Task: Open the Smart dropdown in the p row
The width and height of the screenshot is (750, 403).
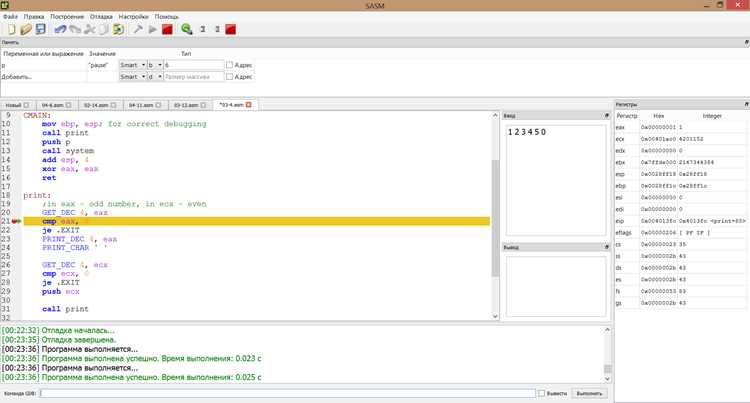Action: (x=132, y=65)
